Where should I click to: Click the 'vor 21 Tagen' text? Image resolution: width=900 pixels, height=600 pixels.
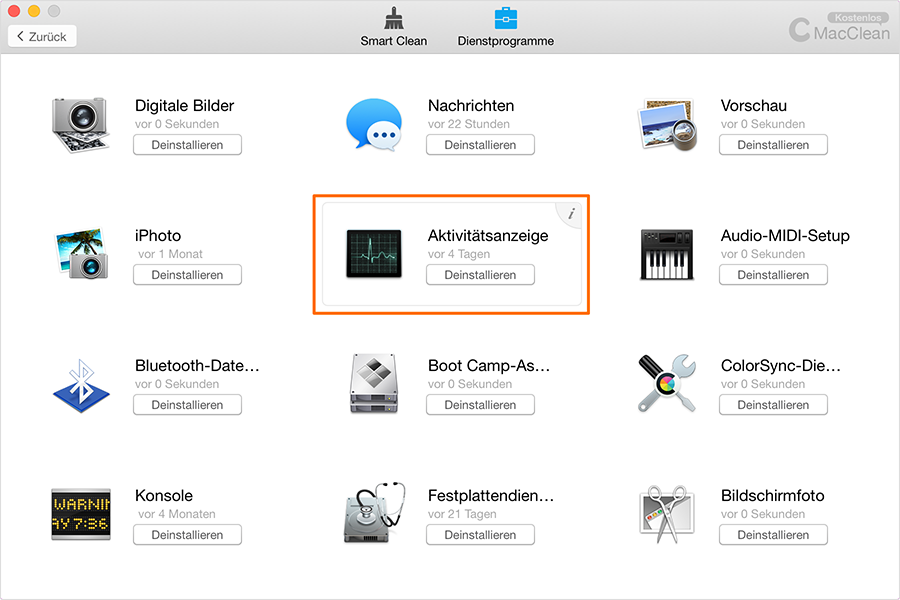(x=462, y=514)
